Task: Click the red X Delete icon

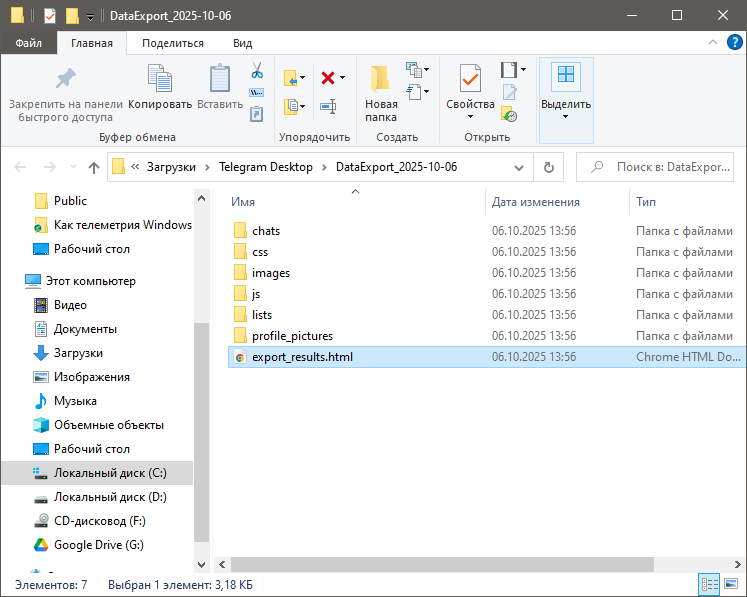Action: pyautogui.click(x=328, y=77)
